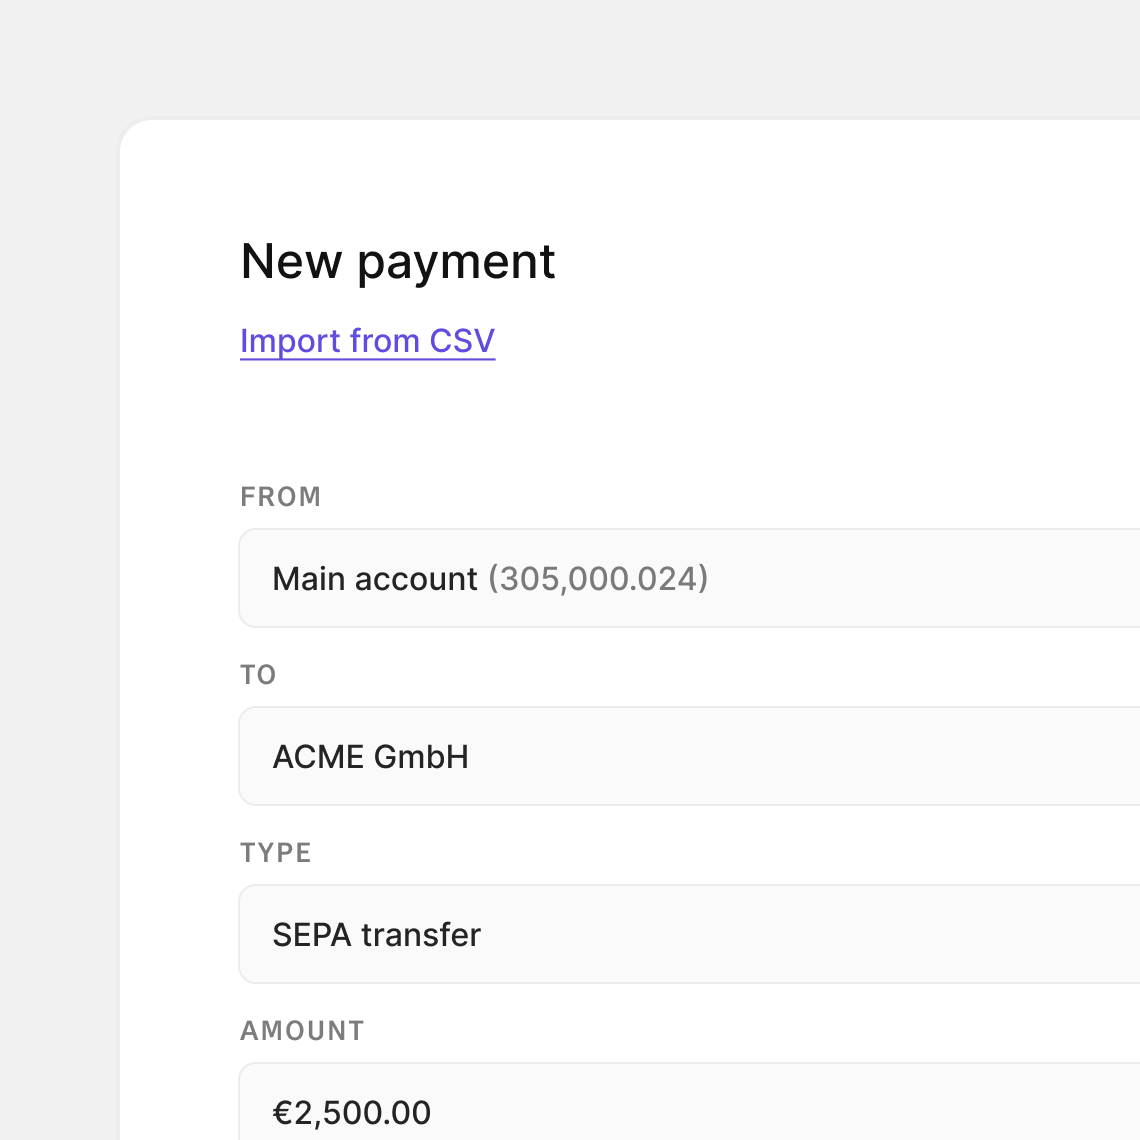Open the From account dropdown
1140x1140 pixels.
[690, 579]
